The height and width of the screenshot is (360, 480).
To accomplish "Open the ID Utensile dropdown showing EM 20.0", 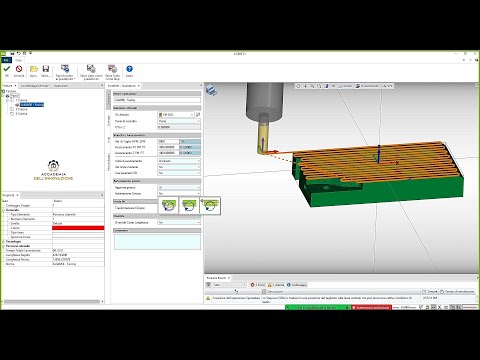I will tap(176, 115).
